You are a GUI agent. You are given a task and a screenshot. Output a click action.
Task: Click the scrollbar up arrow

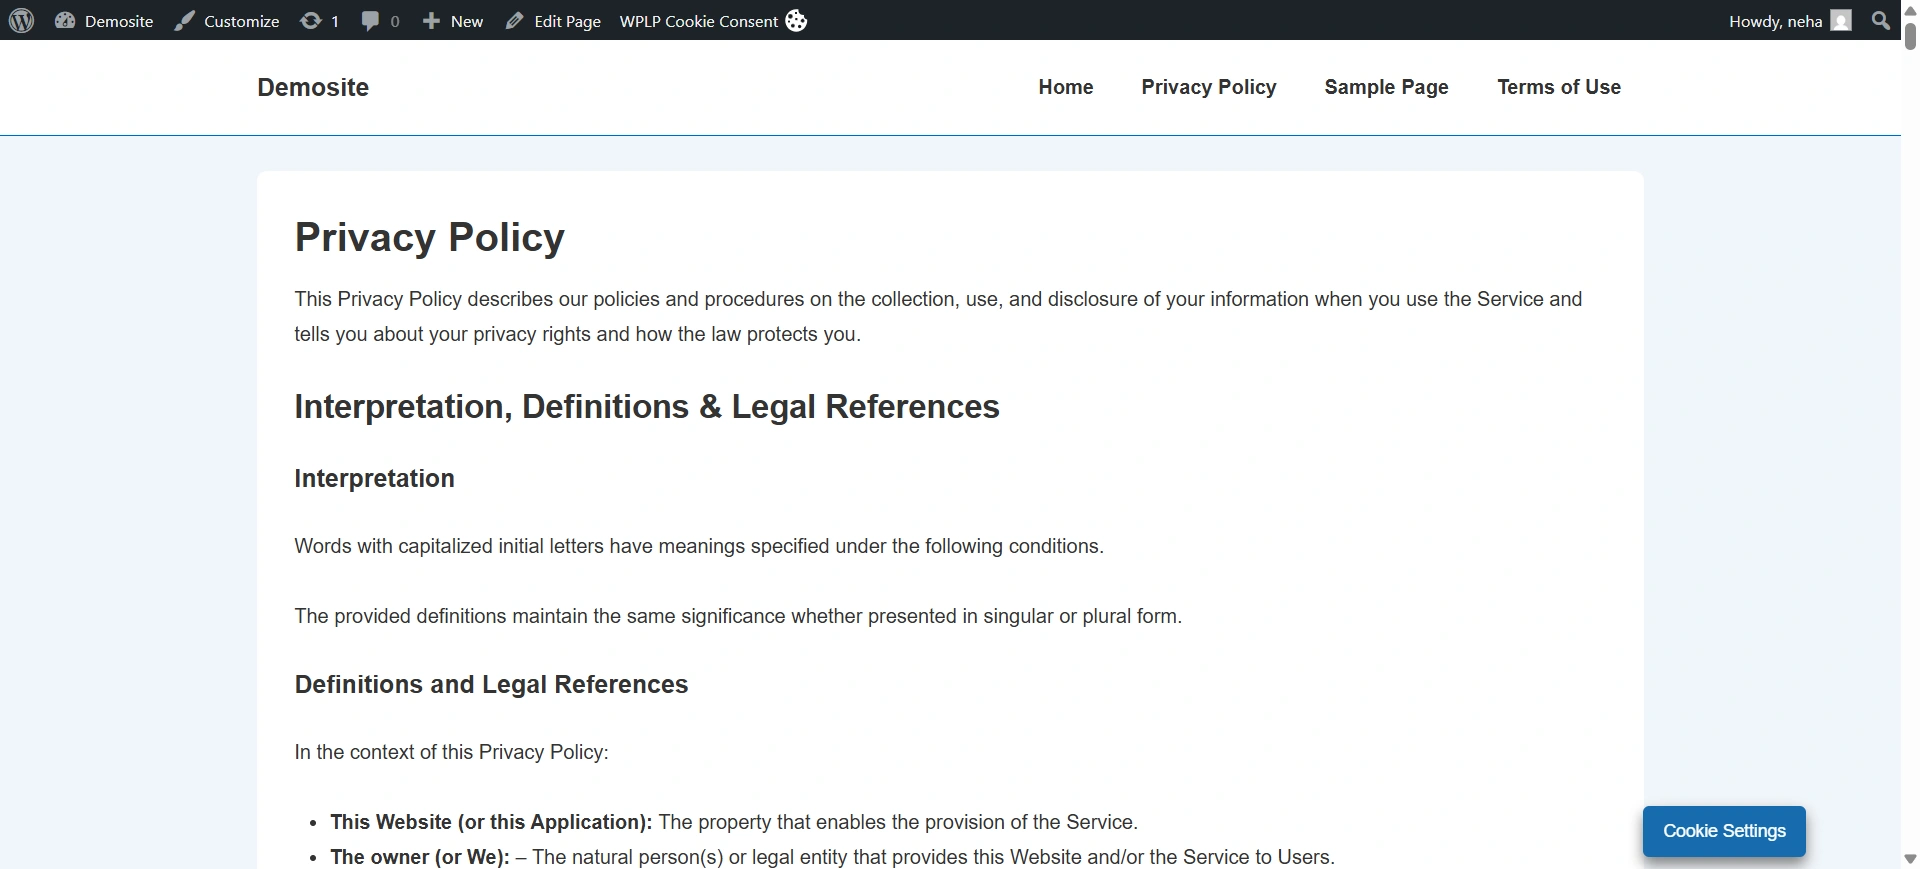(x=1910, y=9)
